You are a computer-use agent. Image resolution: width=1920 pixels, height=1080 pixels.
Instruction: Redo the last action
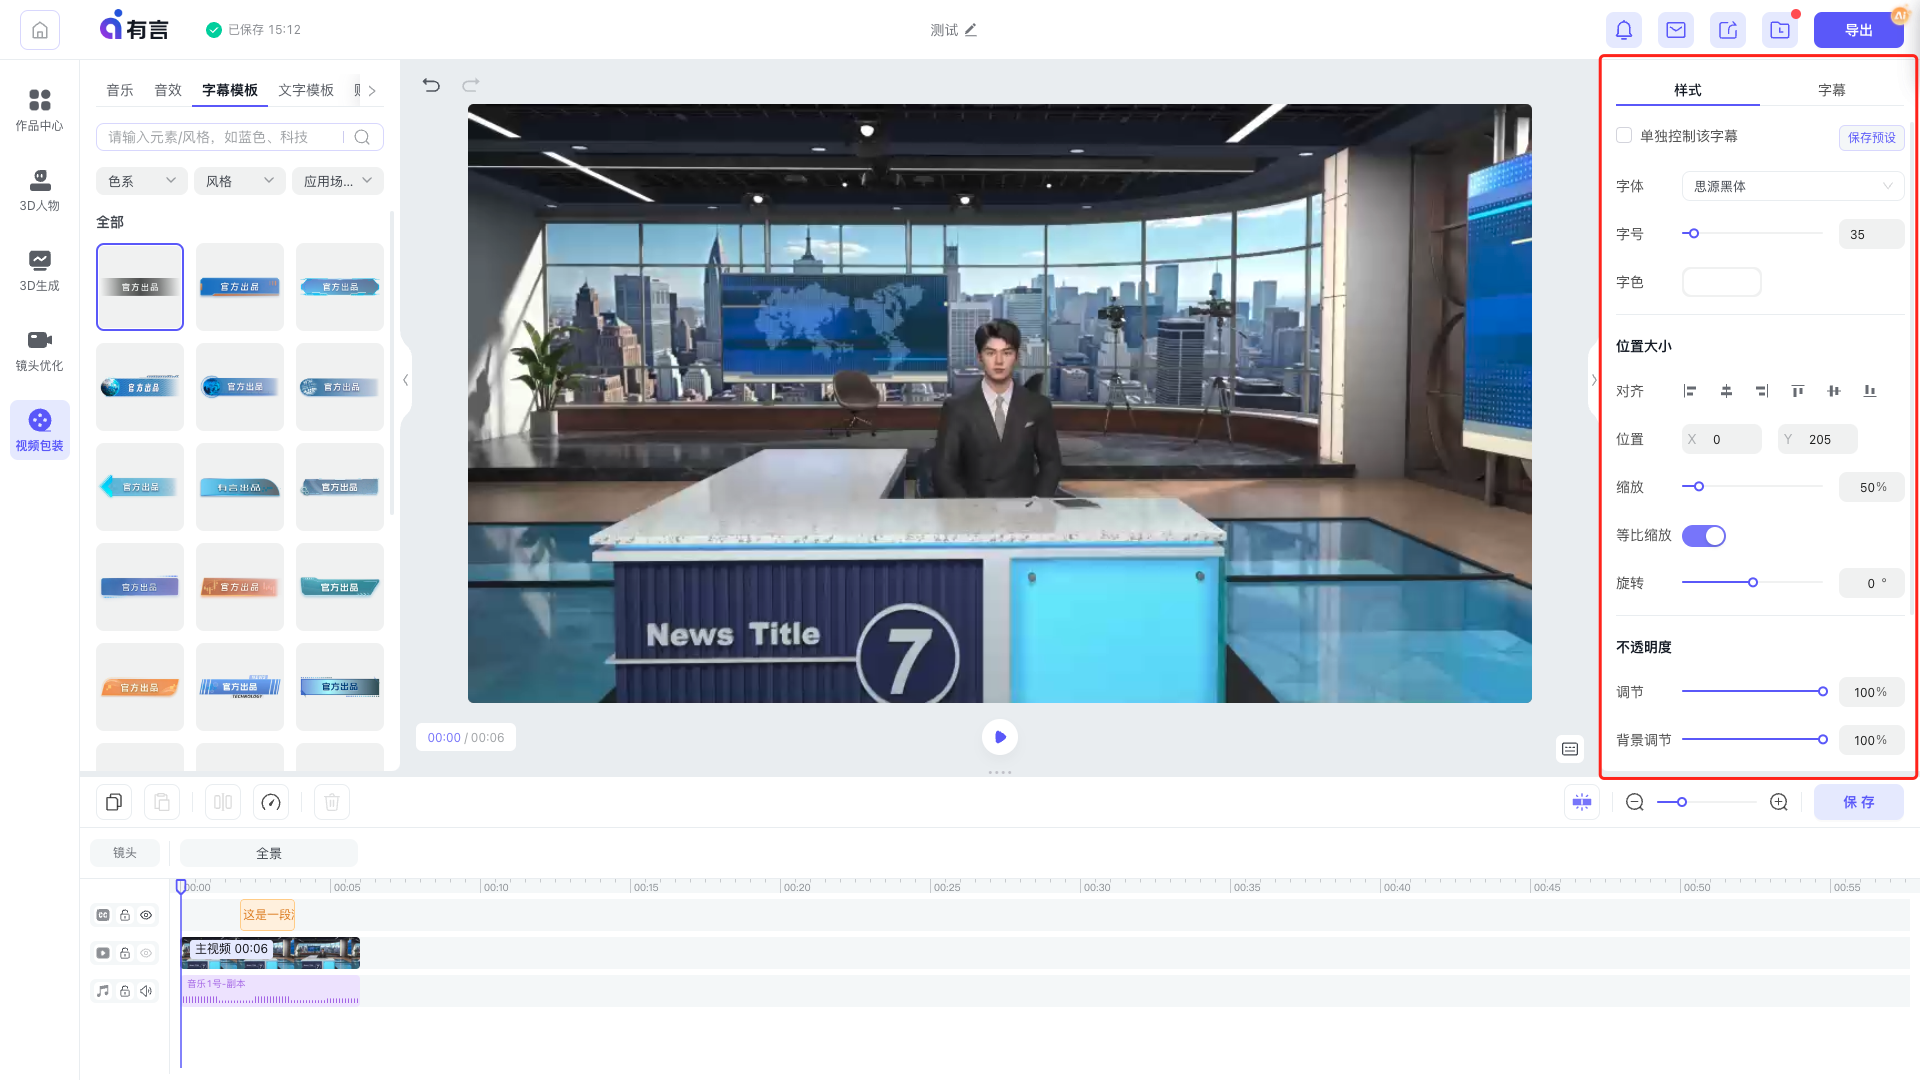(x=471, y=85)
